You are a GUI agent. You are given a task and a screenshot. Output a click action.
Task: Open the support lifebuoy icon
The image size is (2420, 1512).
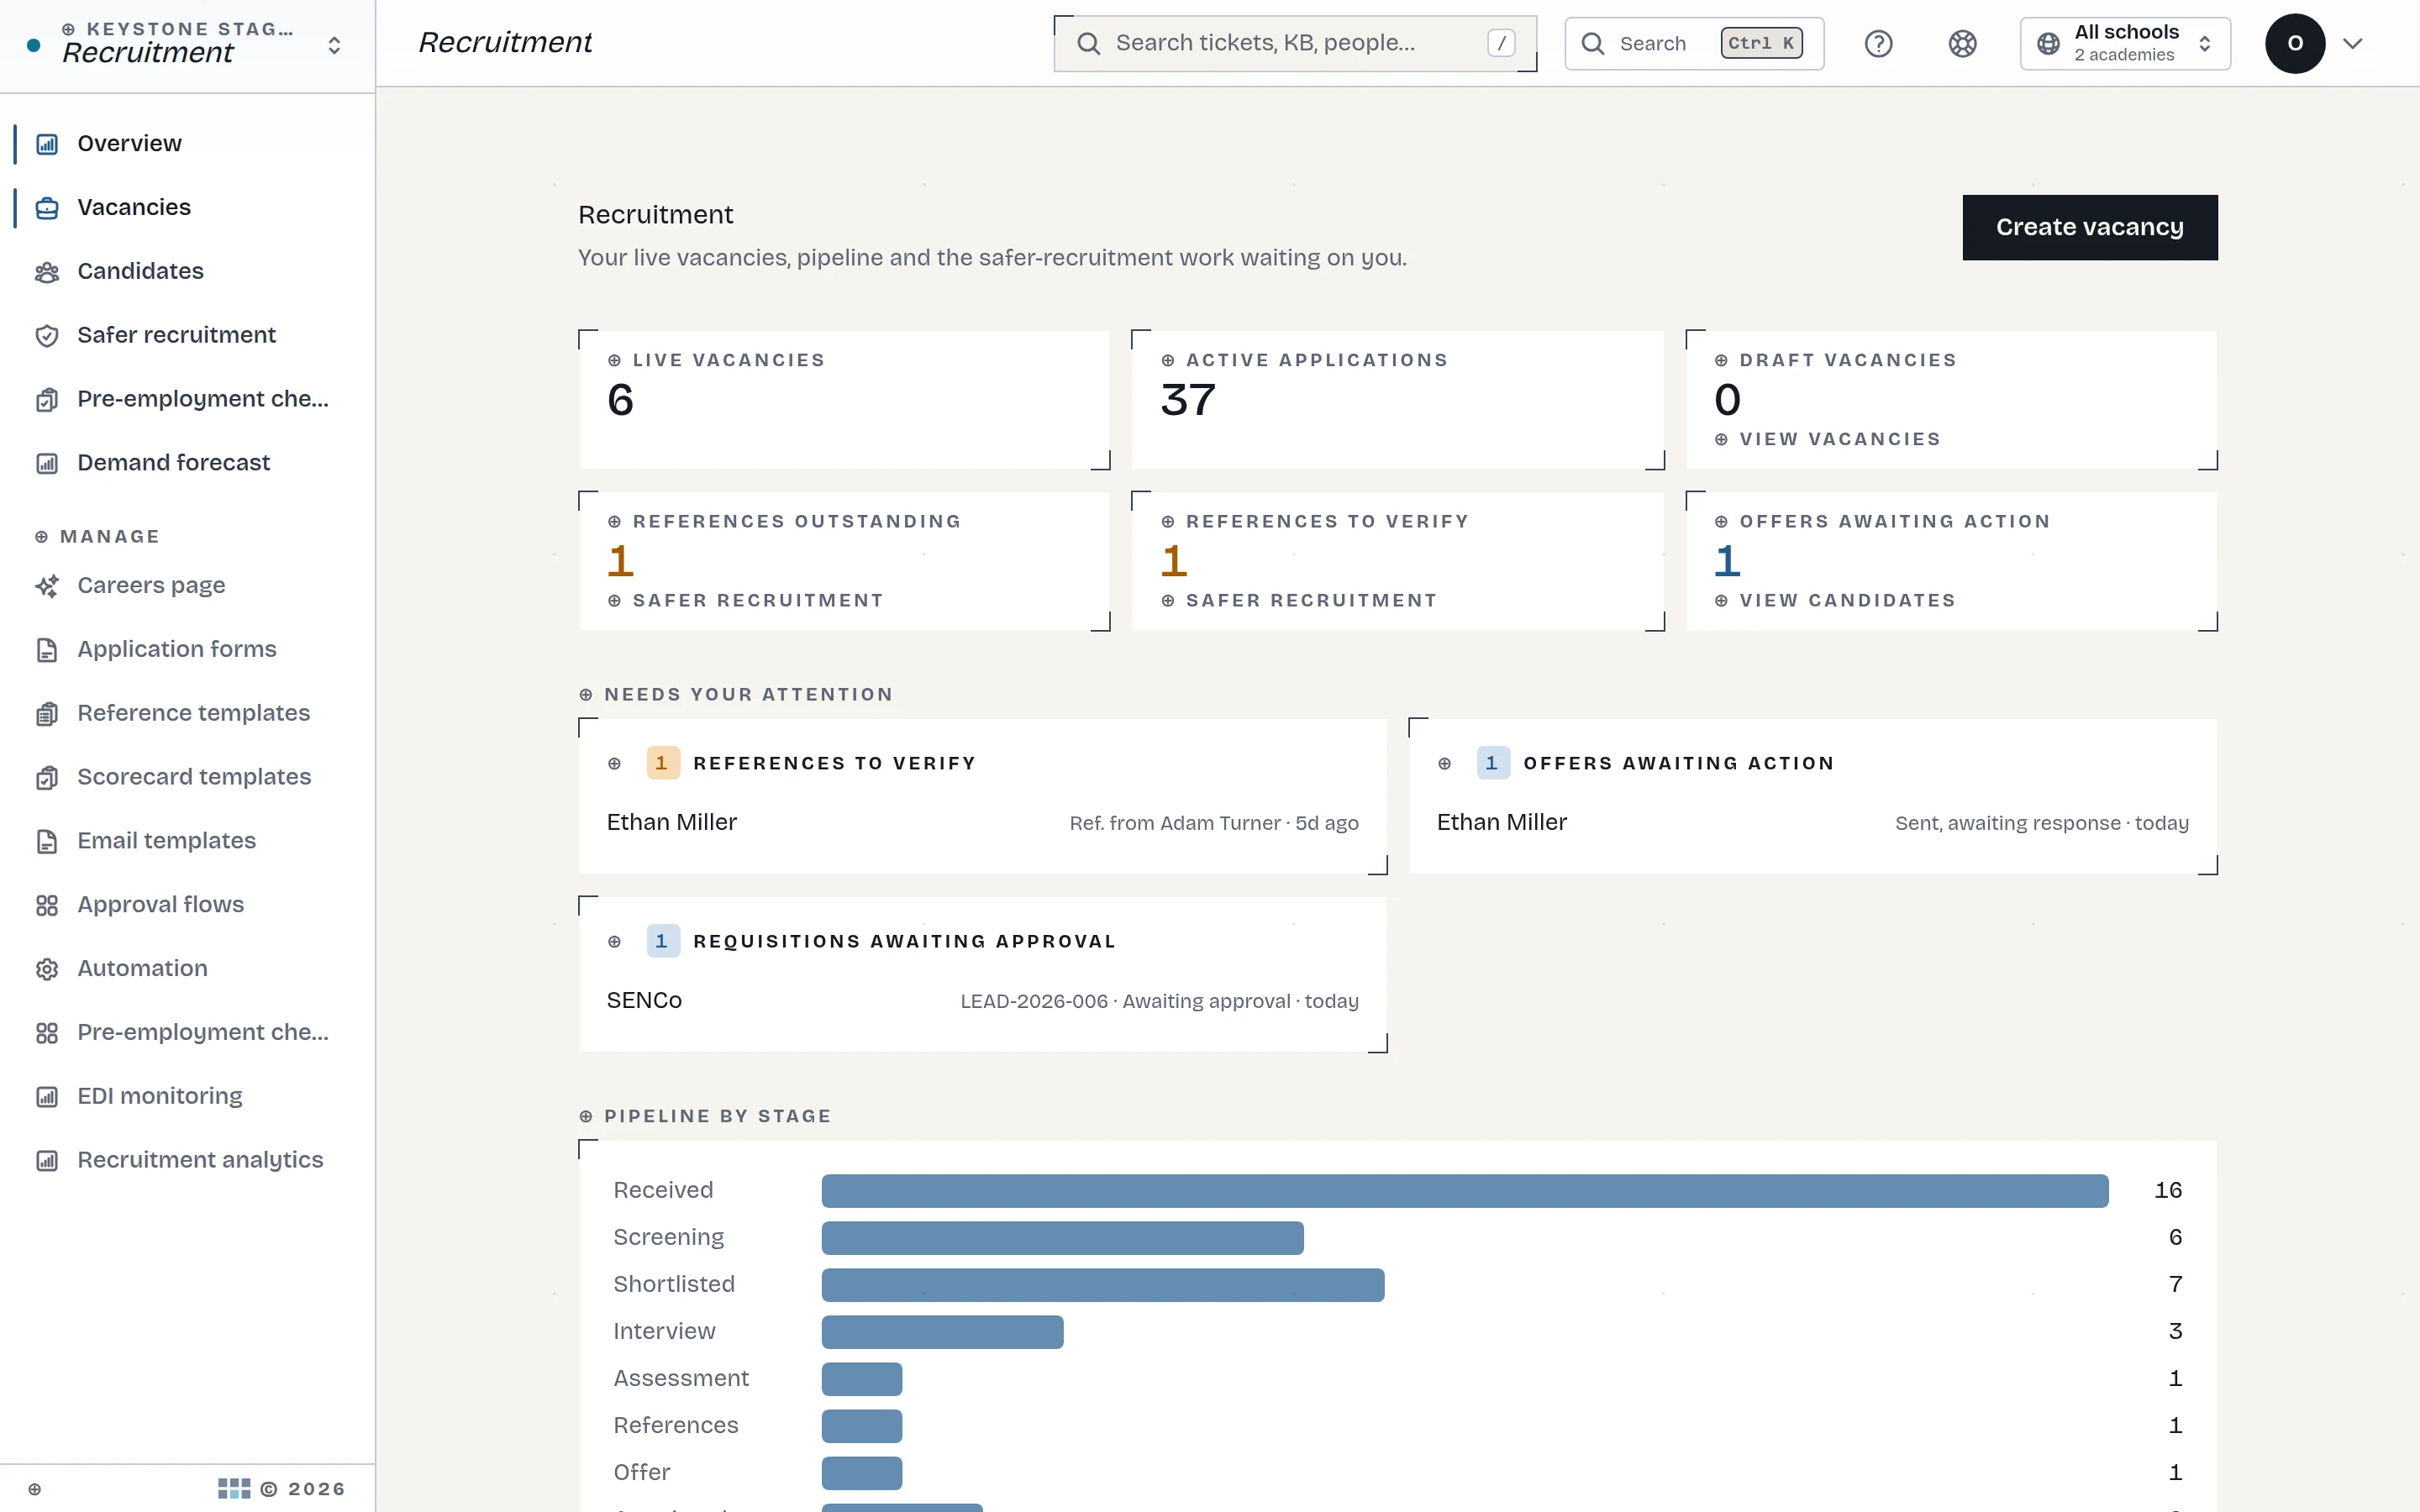point(1962,44)
